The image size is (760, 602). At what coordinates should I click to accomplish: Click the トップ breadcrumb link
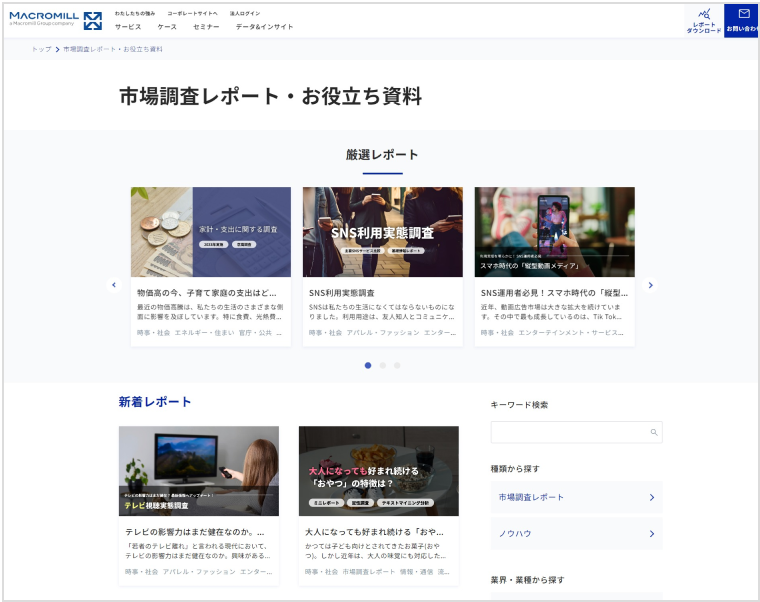pos(41,49)
